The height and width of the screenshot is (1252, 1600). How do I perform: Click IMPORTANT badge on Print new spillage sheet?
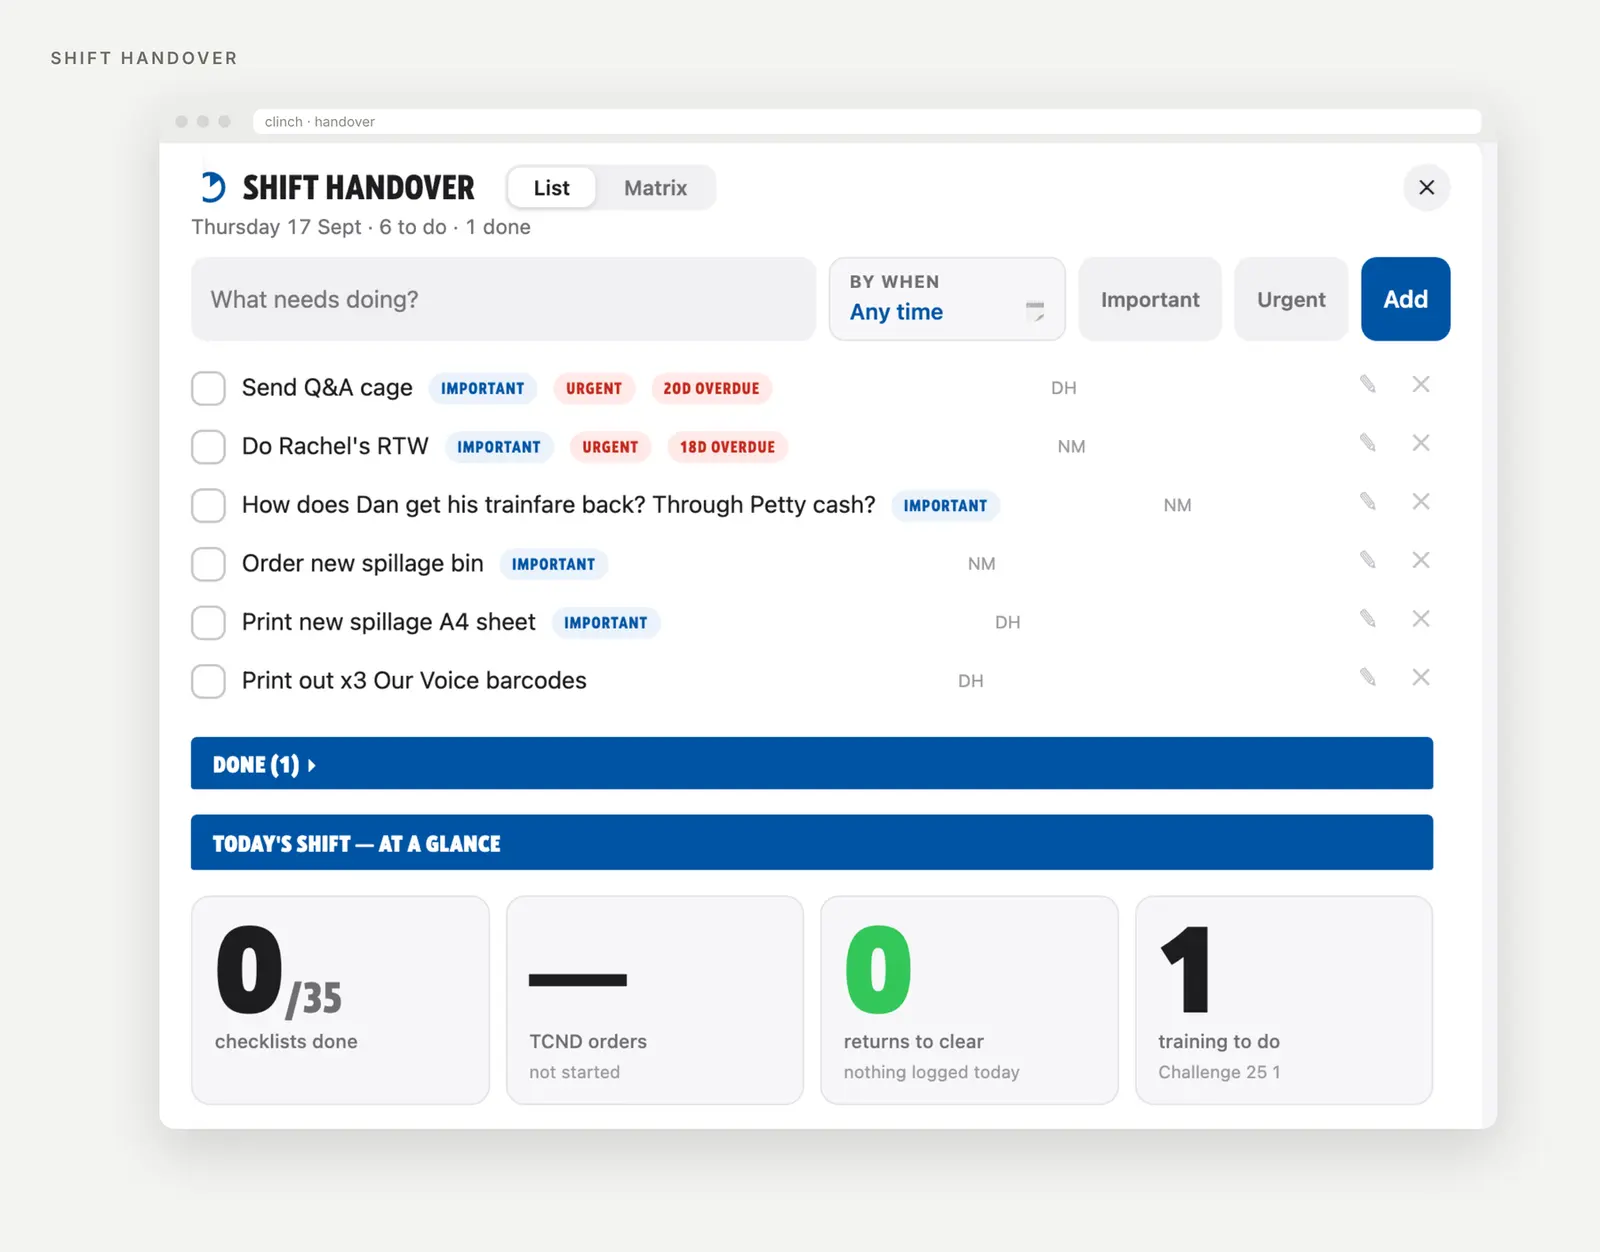[x=605, y=622]
